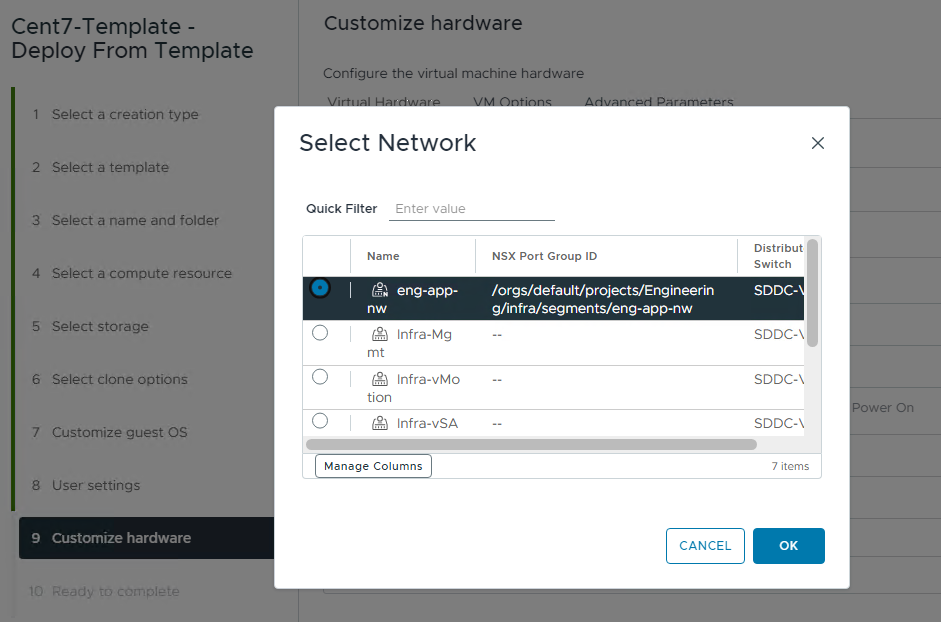Click the horizontal scrollbar of network table
Viewport: 941px width, 622px height.
tap(531, 444)
